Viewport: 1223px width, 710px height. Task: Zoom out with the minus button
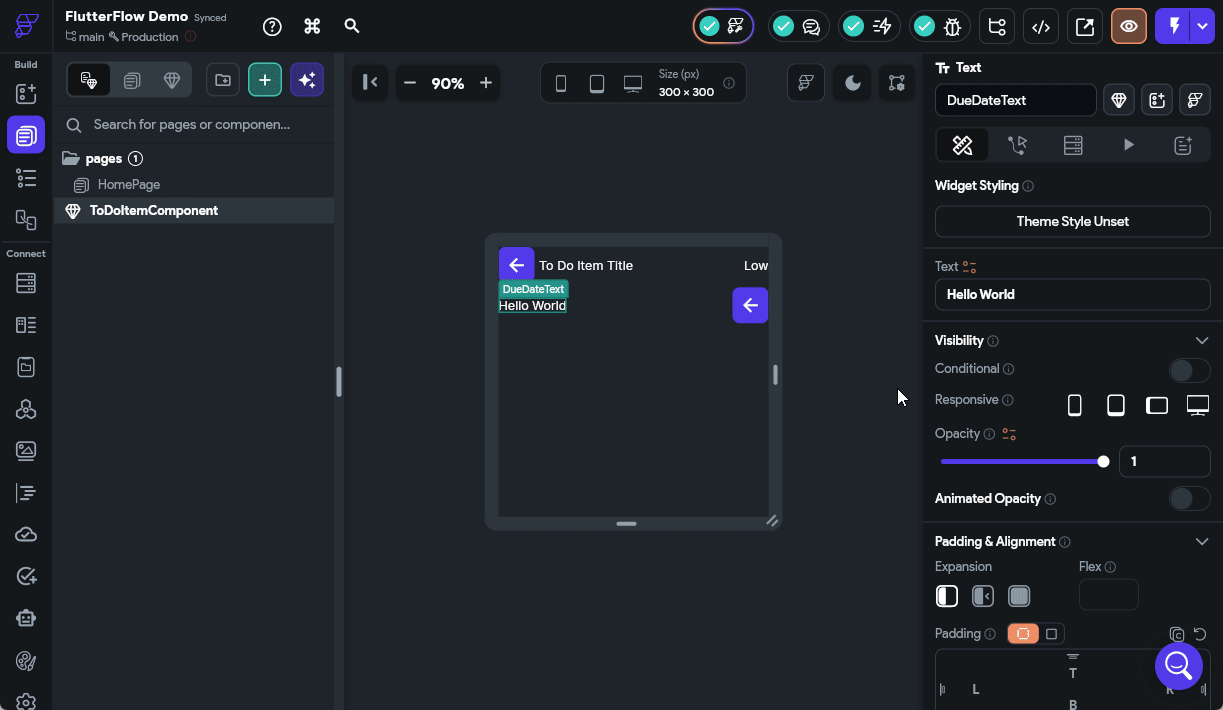point(409,83)
